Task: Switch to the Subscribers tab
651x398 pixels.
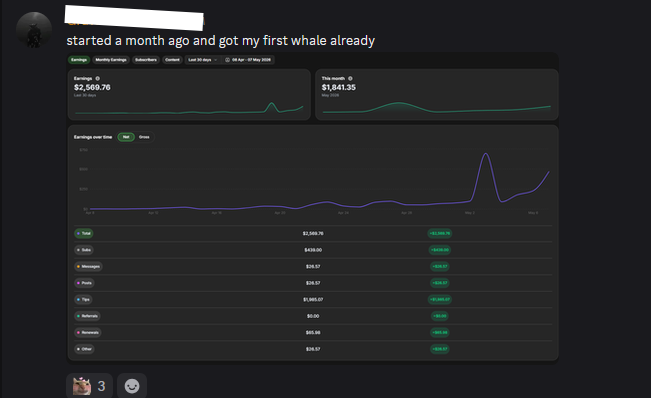Action: click(146, 60)
